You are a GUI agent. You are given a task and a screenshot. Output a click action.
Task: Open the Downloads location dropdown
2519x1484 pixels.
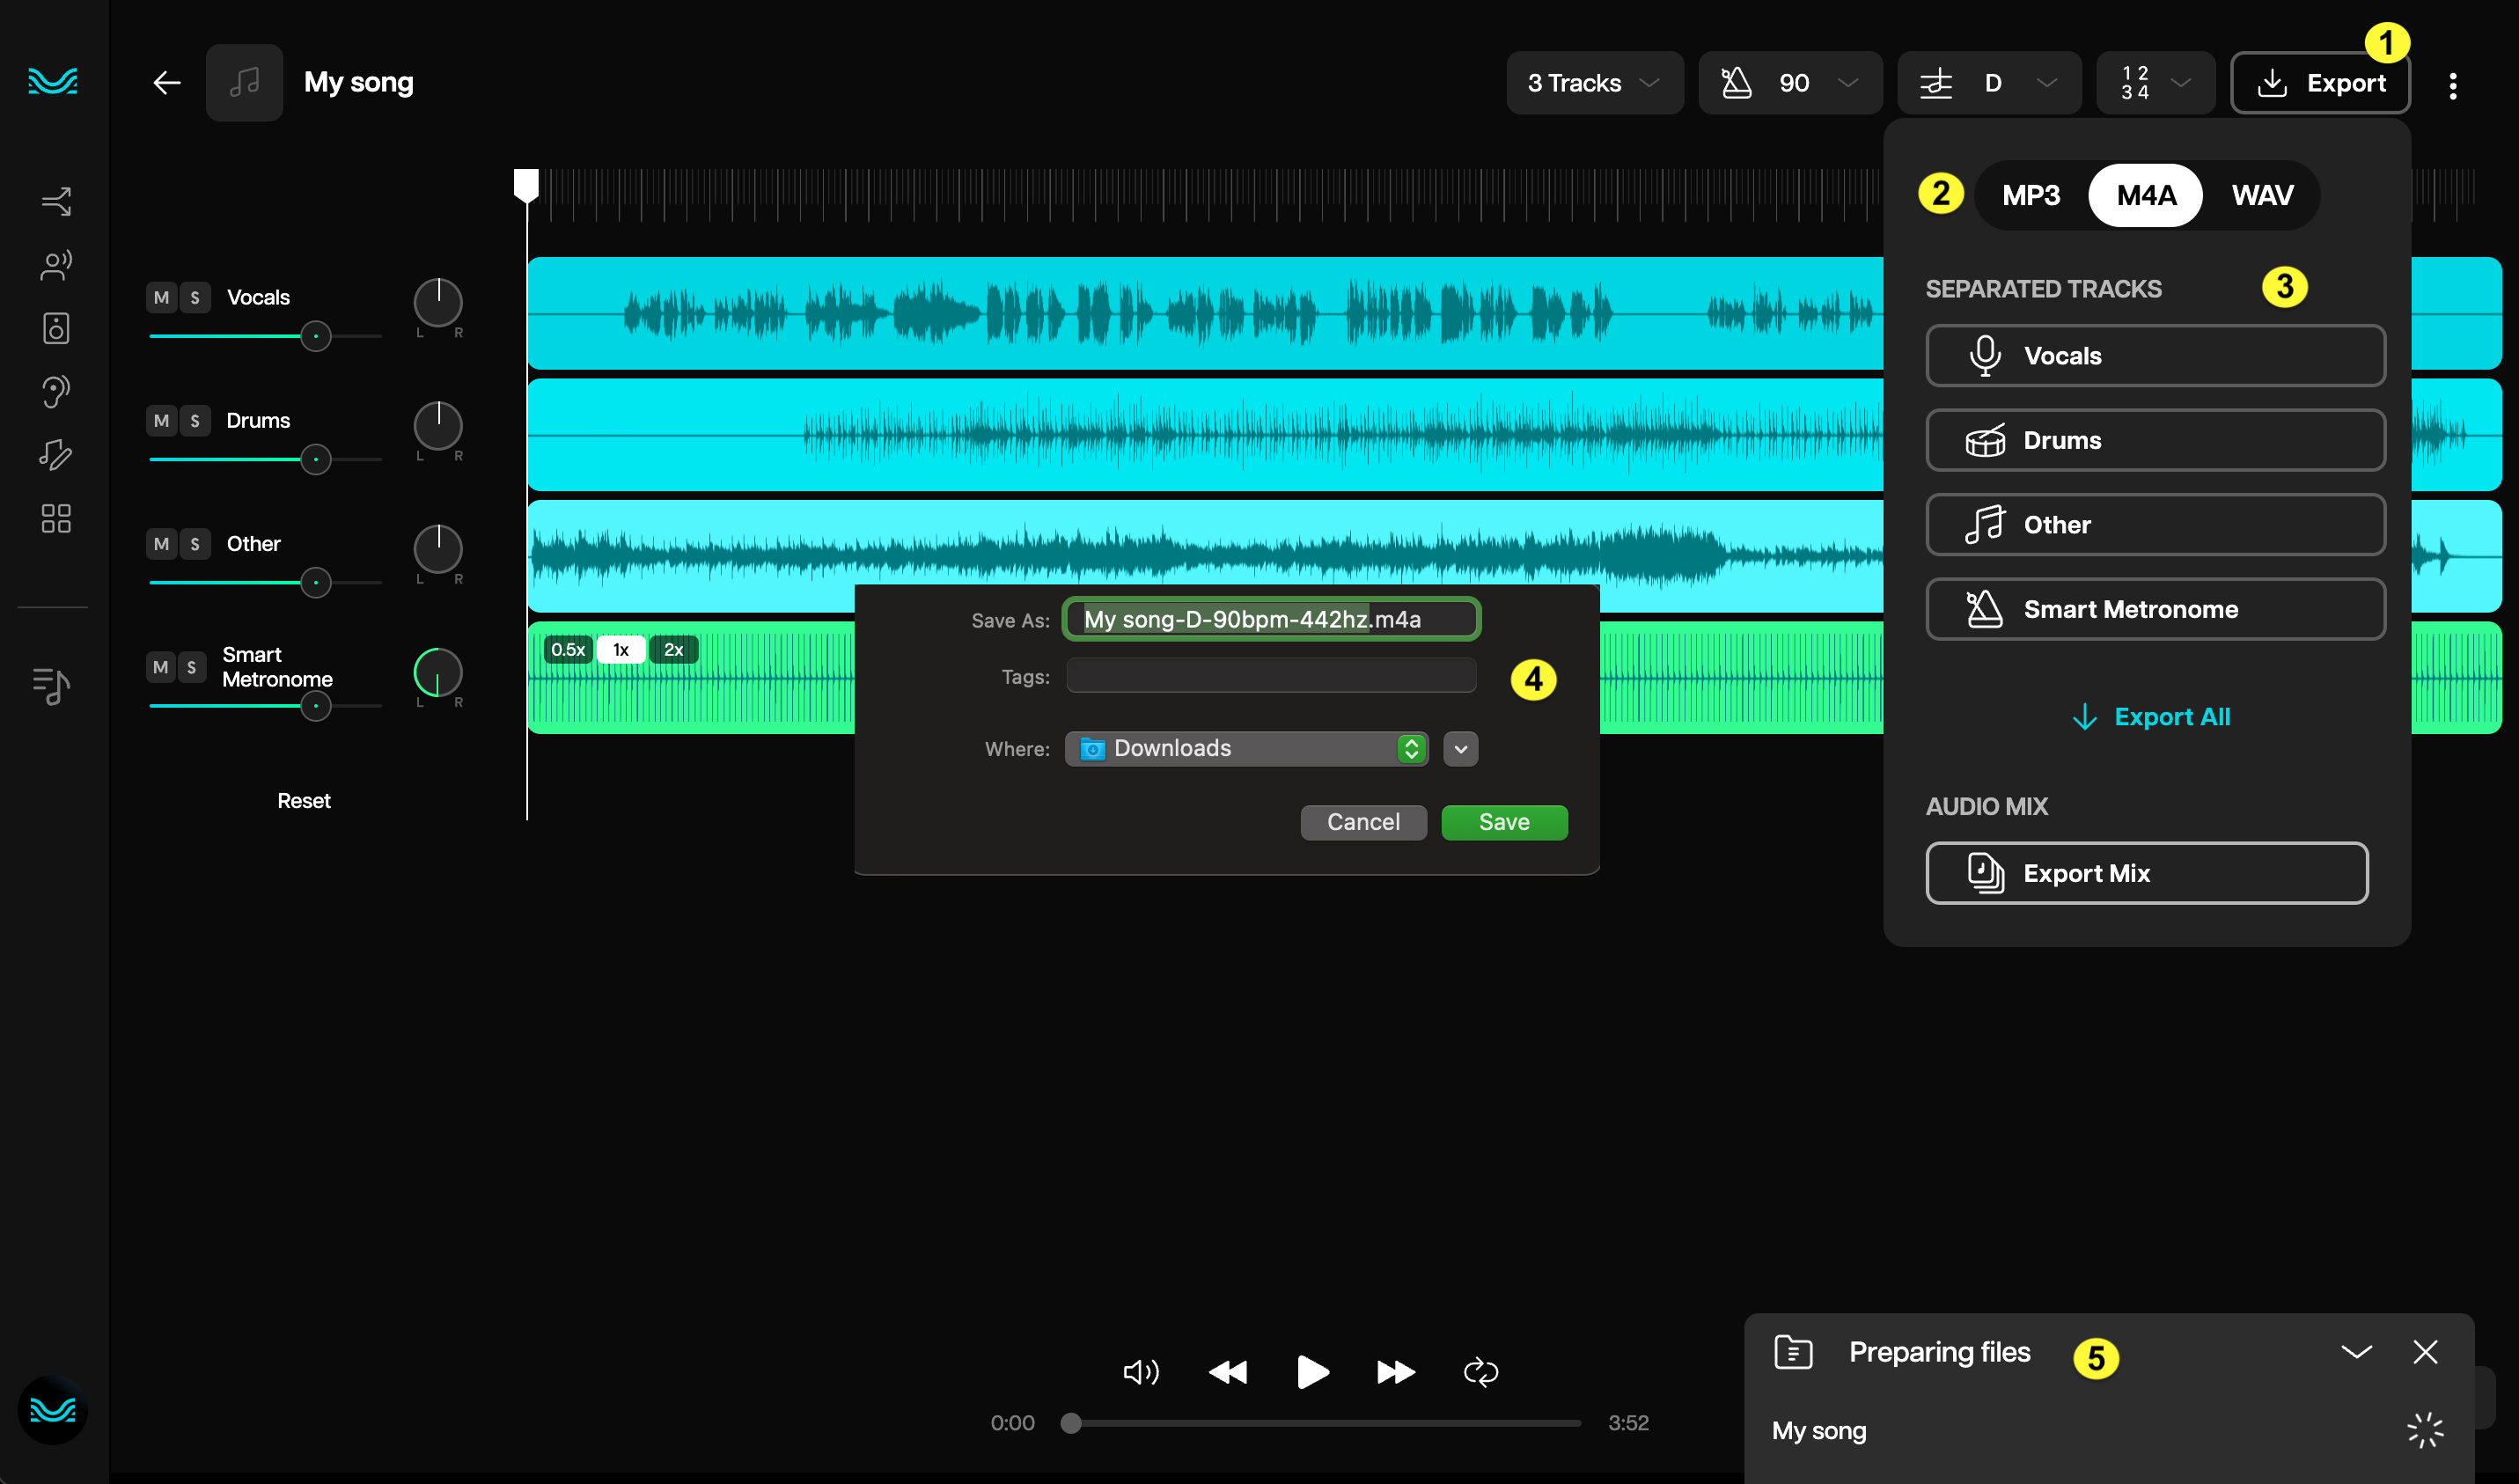1246,749
